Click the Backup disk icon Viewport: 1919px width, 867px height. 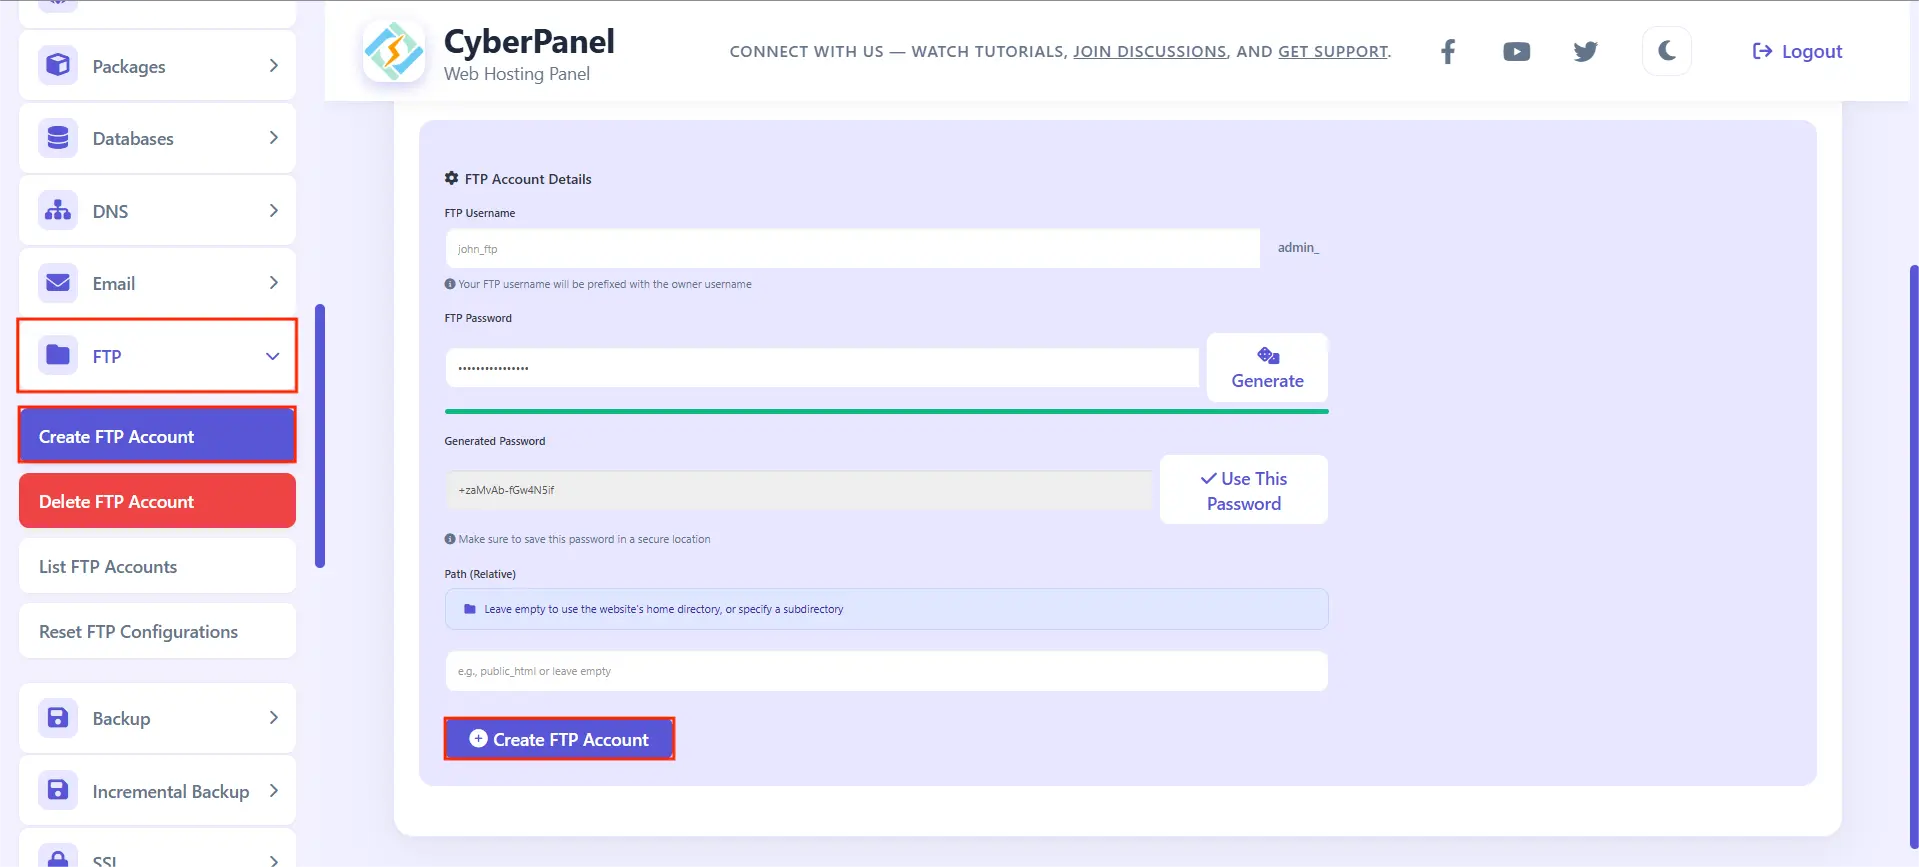click(58, 718)
